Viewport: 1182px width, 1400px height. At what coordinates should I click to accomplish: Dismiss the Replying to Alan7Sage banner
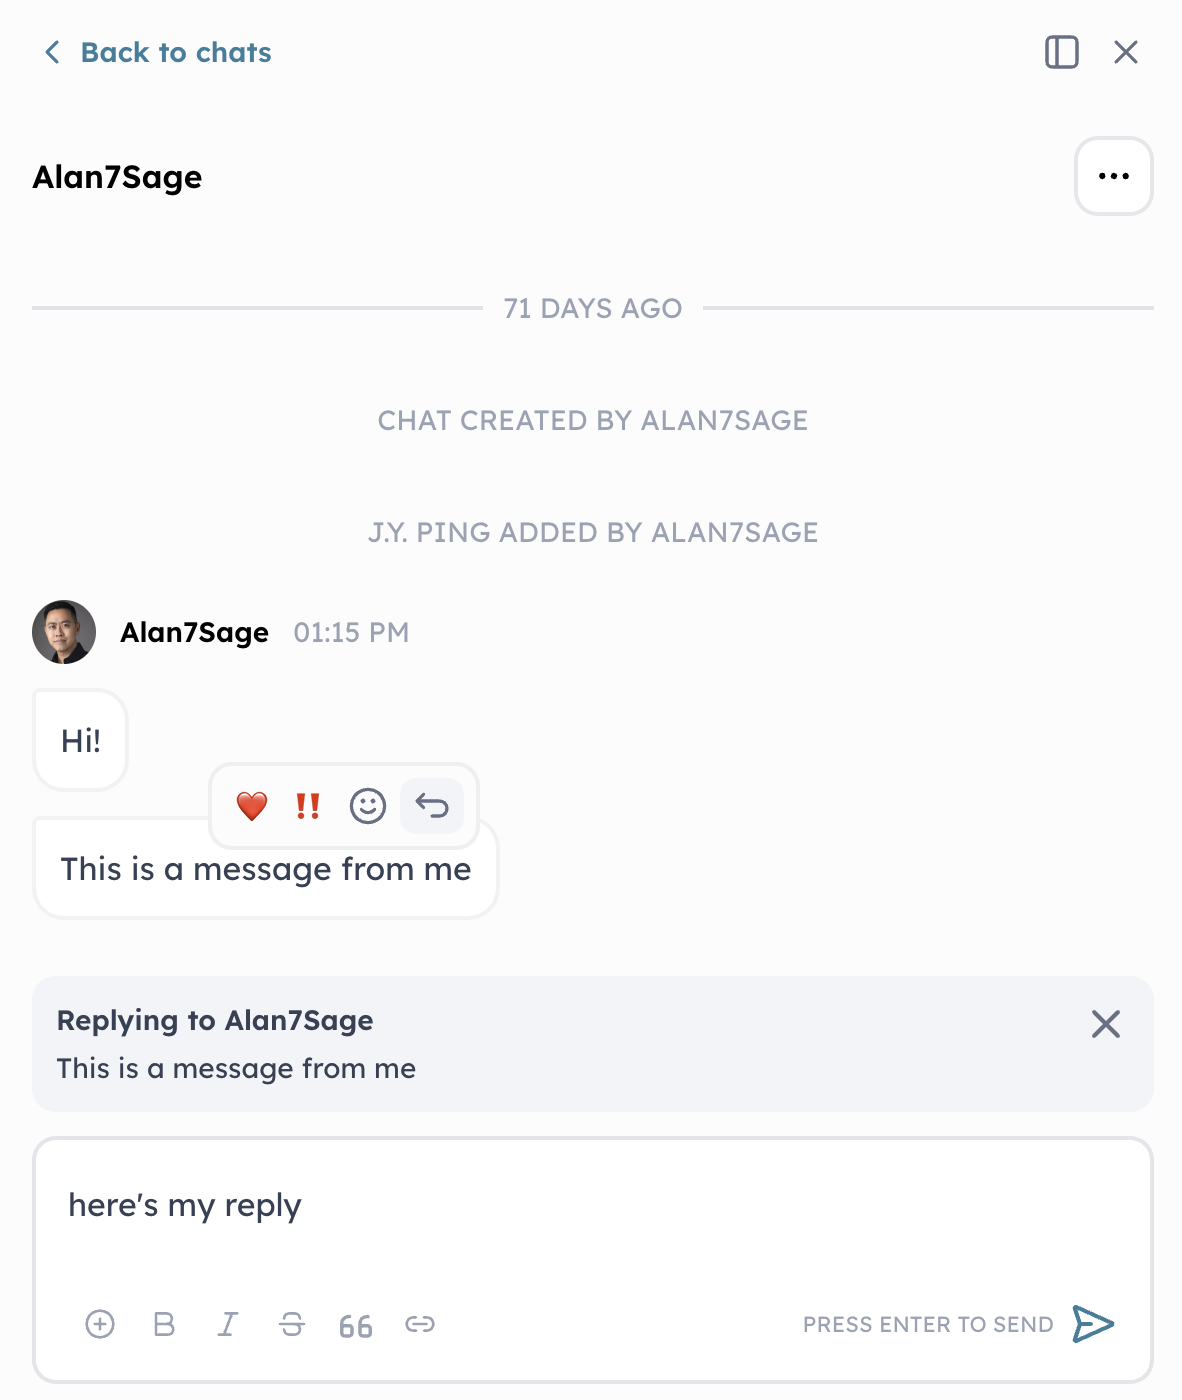(1105, 1024)
